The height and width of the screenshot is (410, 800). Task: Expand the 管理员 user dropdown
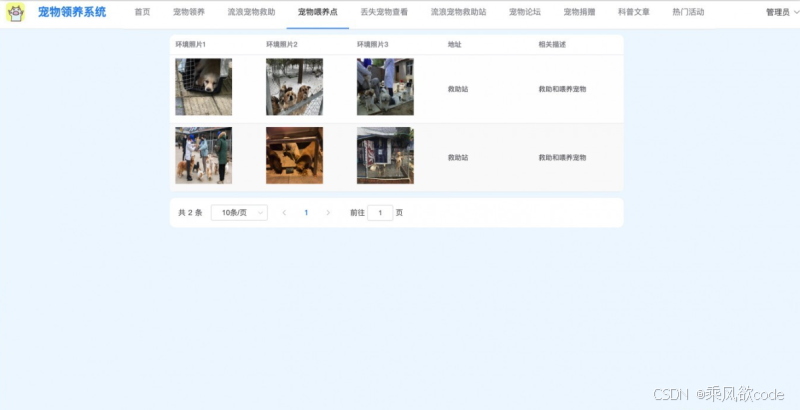tap(782, 12)
